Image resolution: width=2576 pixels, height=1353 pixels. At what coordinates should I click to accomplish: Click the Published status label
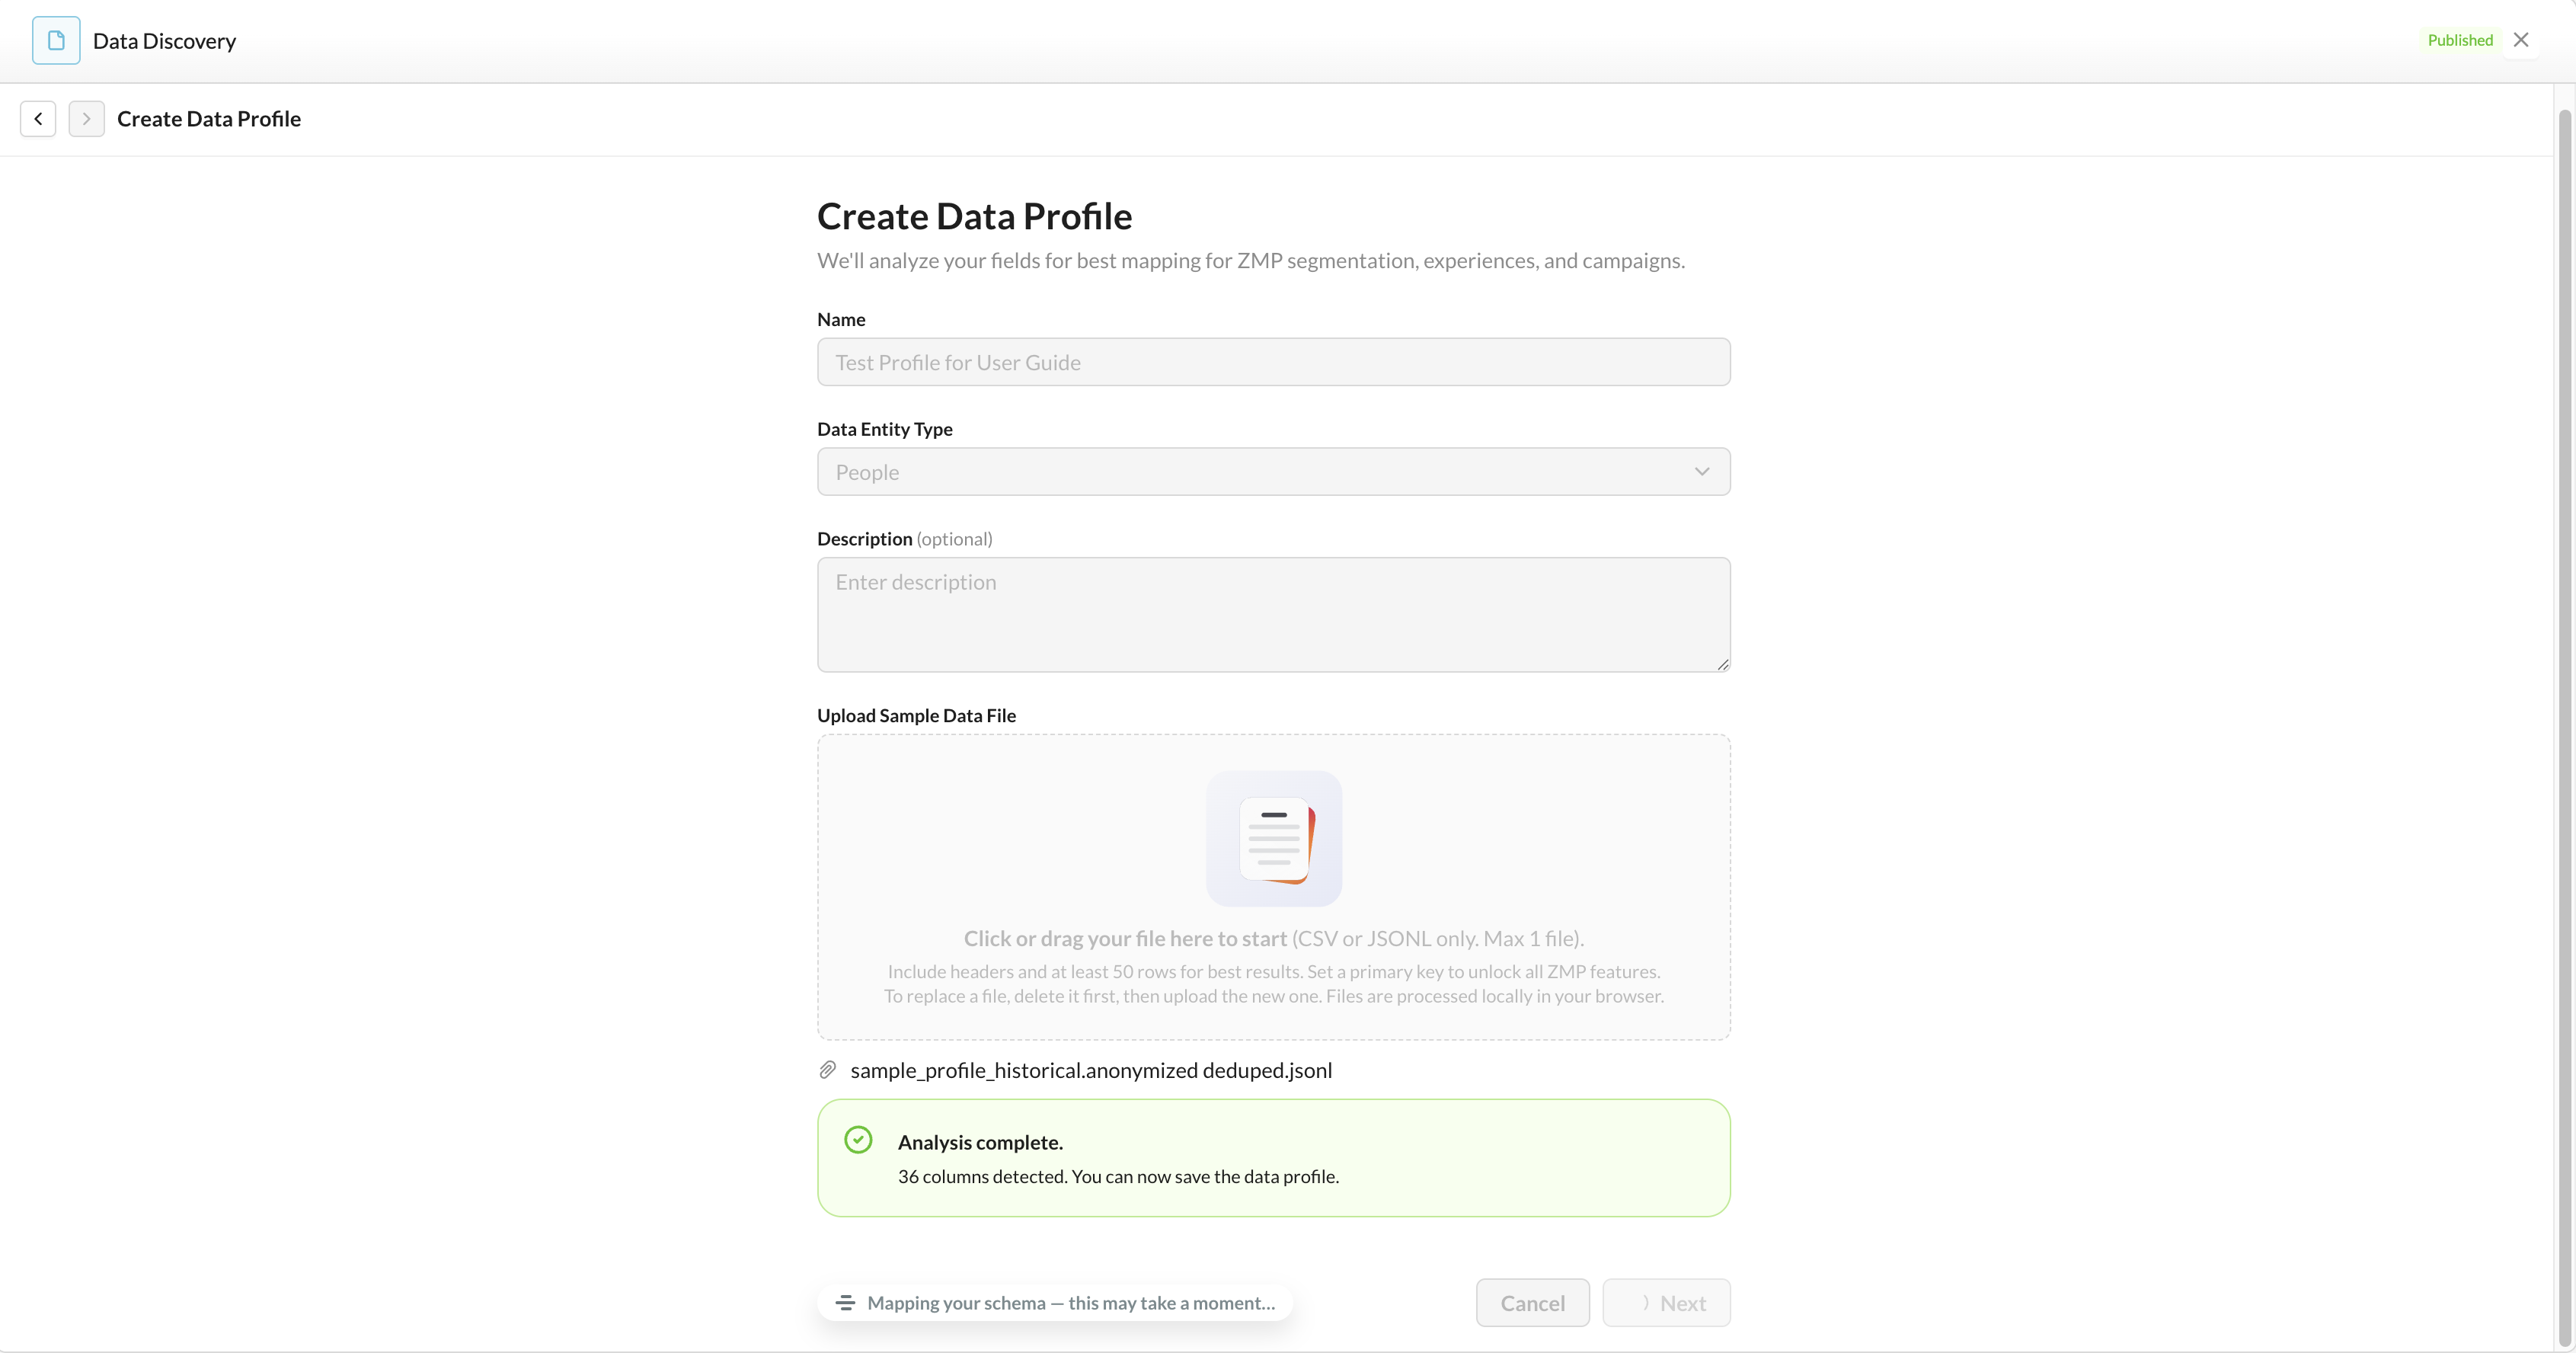(2461, 40)
